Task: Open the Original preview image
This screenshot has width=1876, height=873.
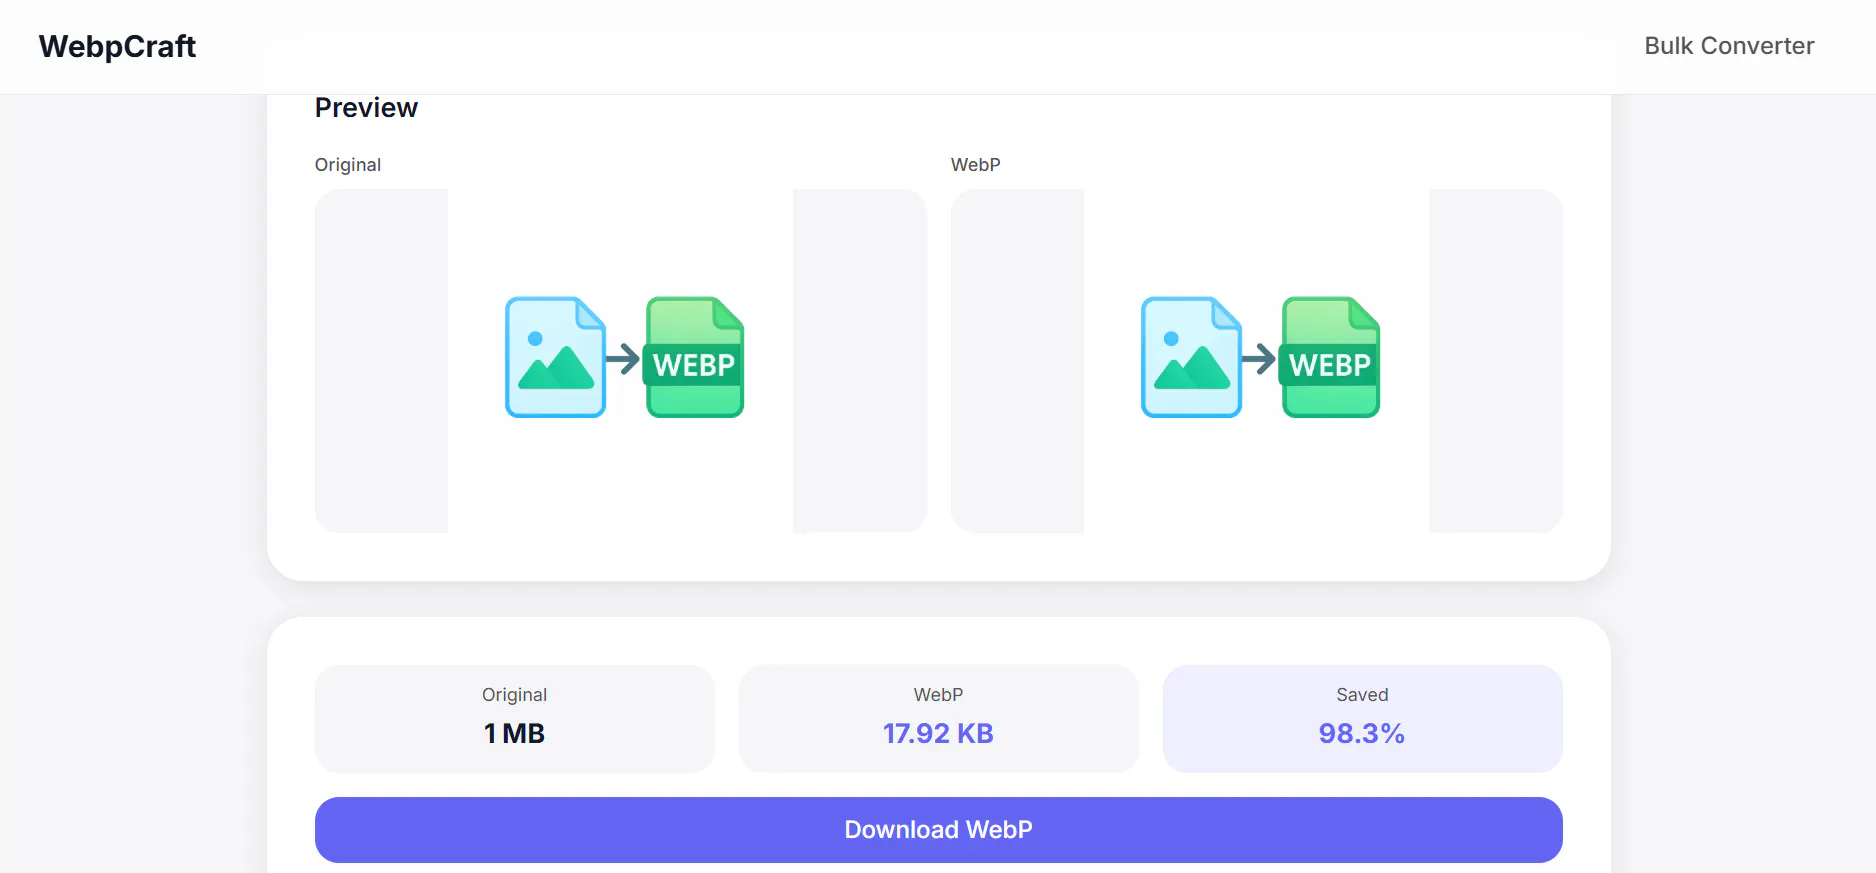Action: 621,361
